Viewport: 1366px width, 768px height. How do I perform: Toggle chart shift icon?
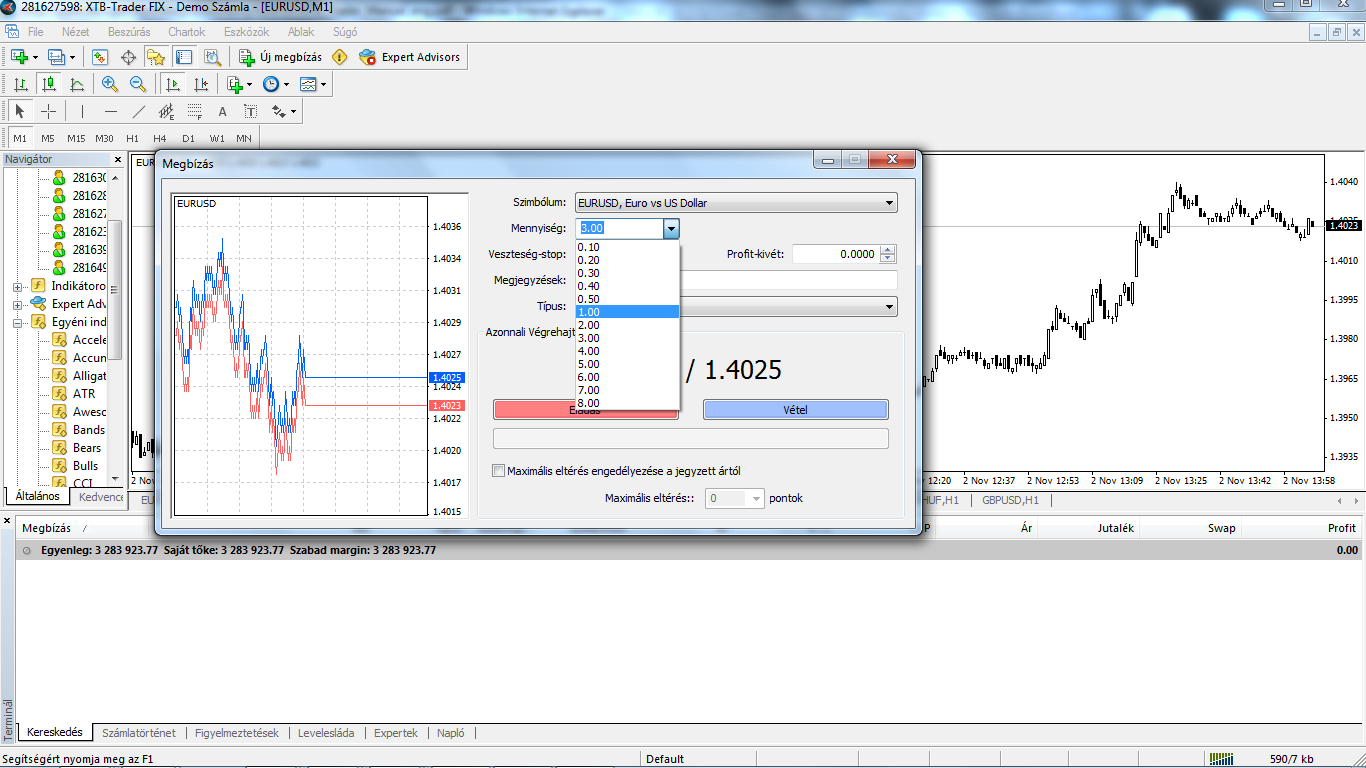pos(201,84)
